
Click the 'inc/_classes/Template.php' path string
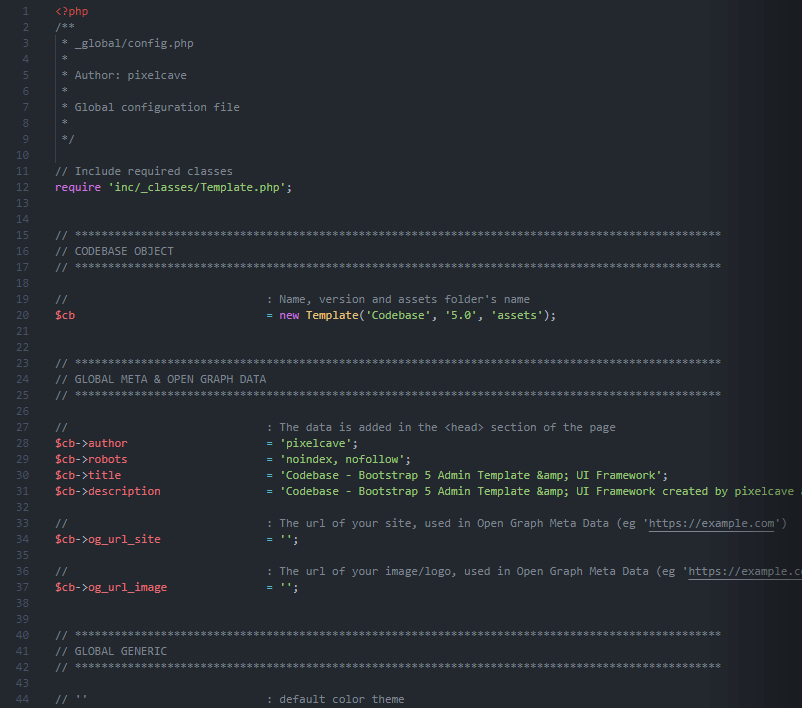200,186
